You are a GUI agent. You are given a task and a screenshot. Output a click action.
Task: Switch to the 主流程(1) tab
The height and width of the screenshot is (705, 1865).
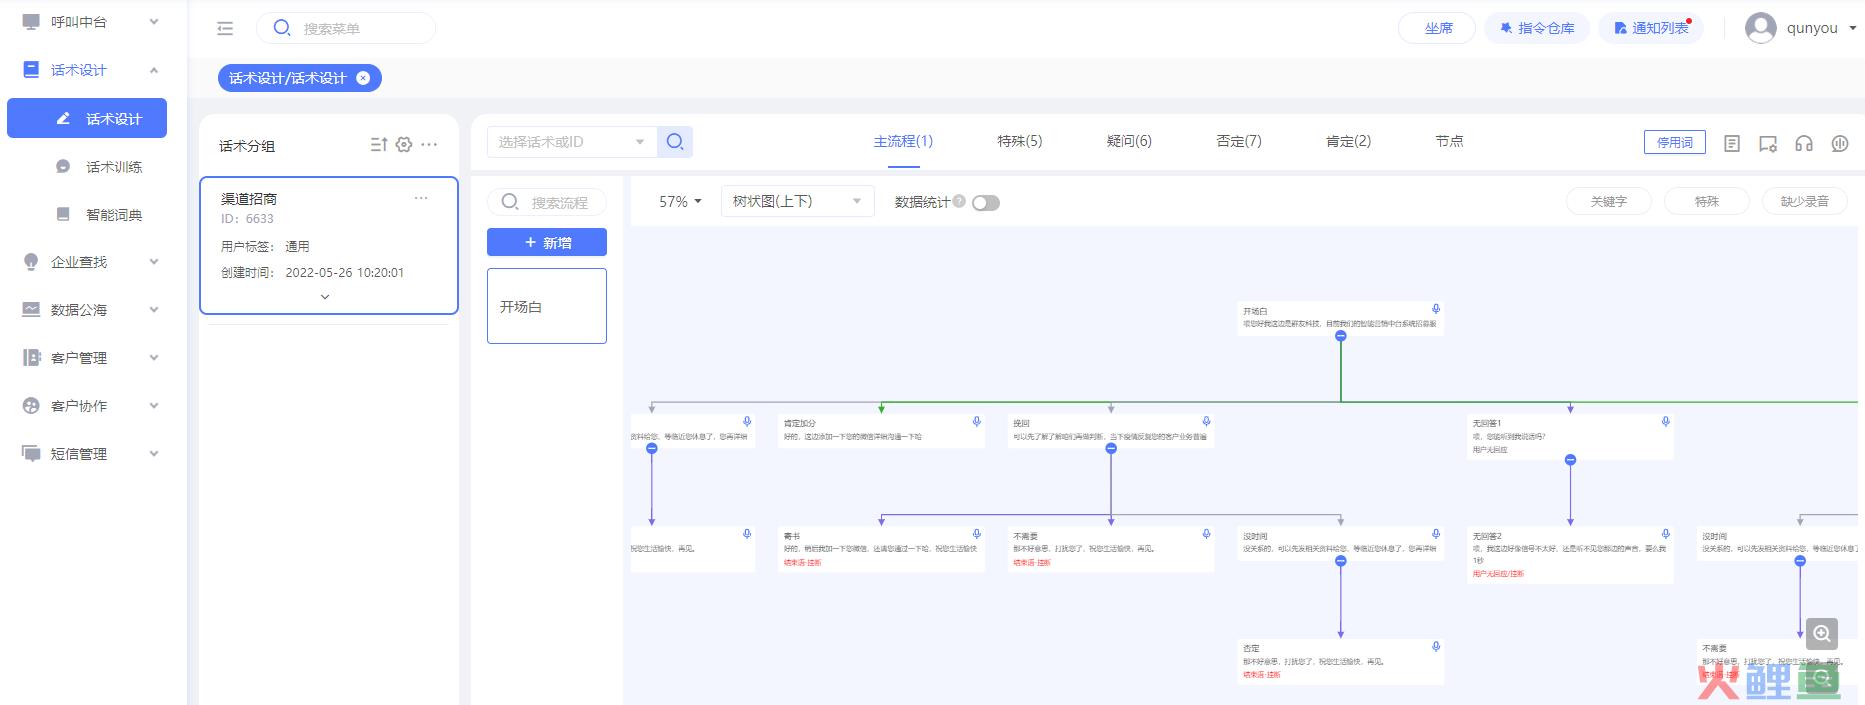903,142
